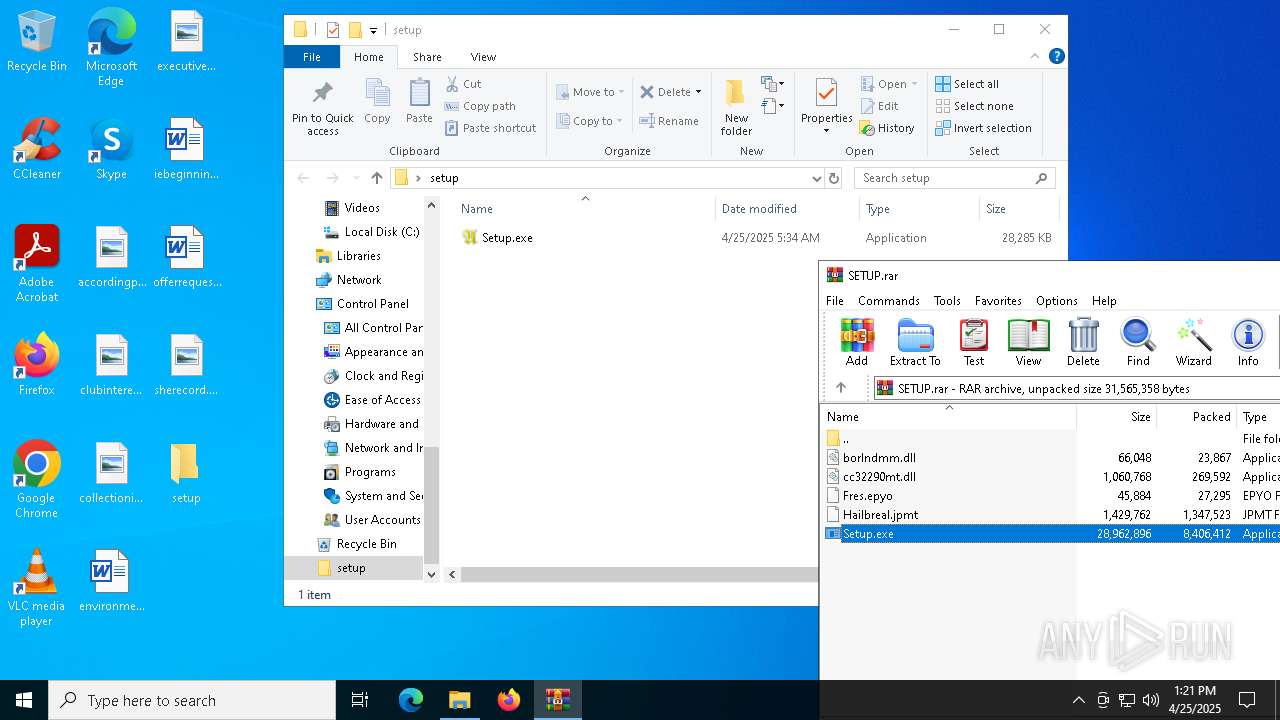This screenshot has height=720, width=1280.
Task: Open the Copy to dropdown
Action: click(590, 121)
